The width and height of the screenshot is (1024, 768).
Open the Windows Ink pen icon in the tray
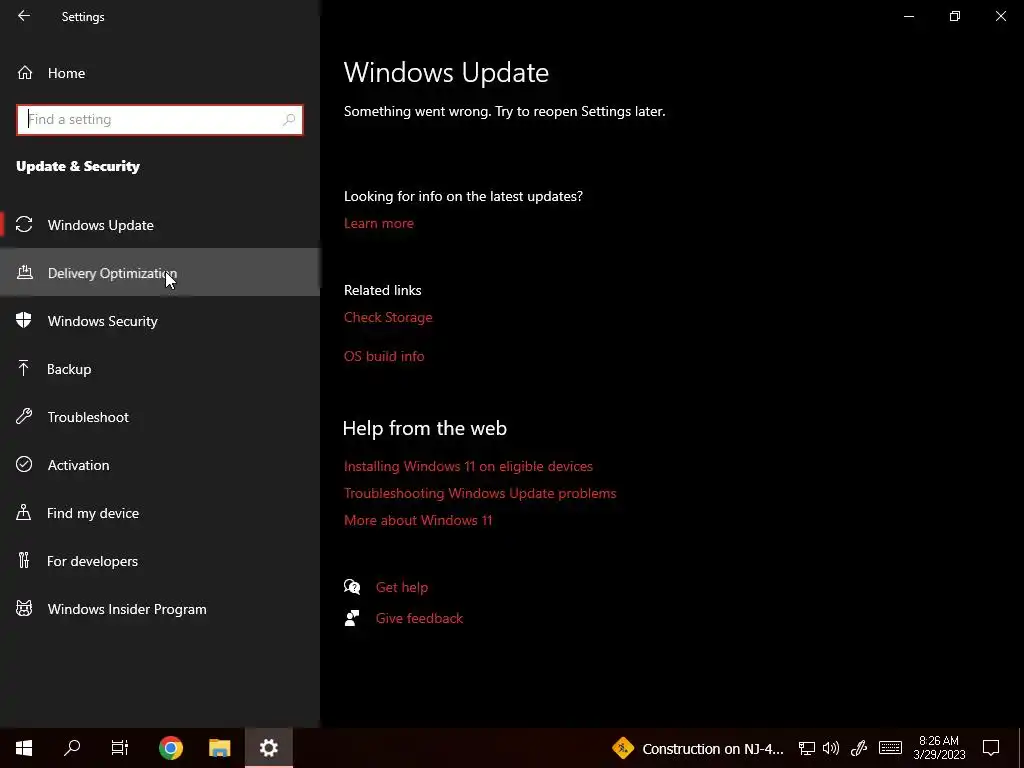point(859,748)
